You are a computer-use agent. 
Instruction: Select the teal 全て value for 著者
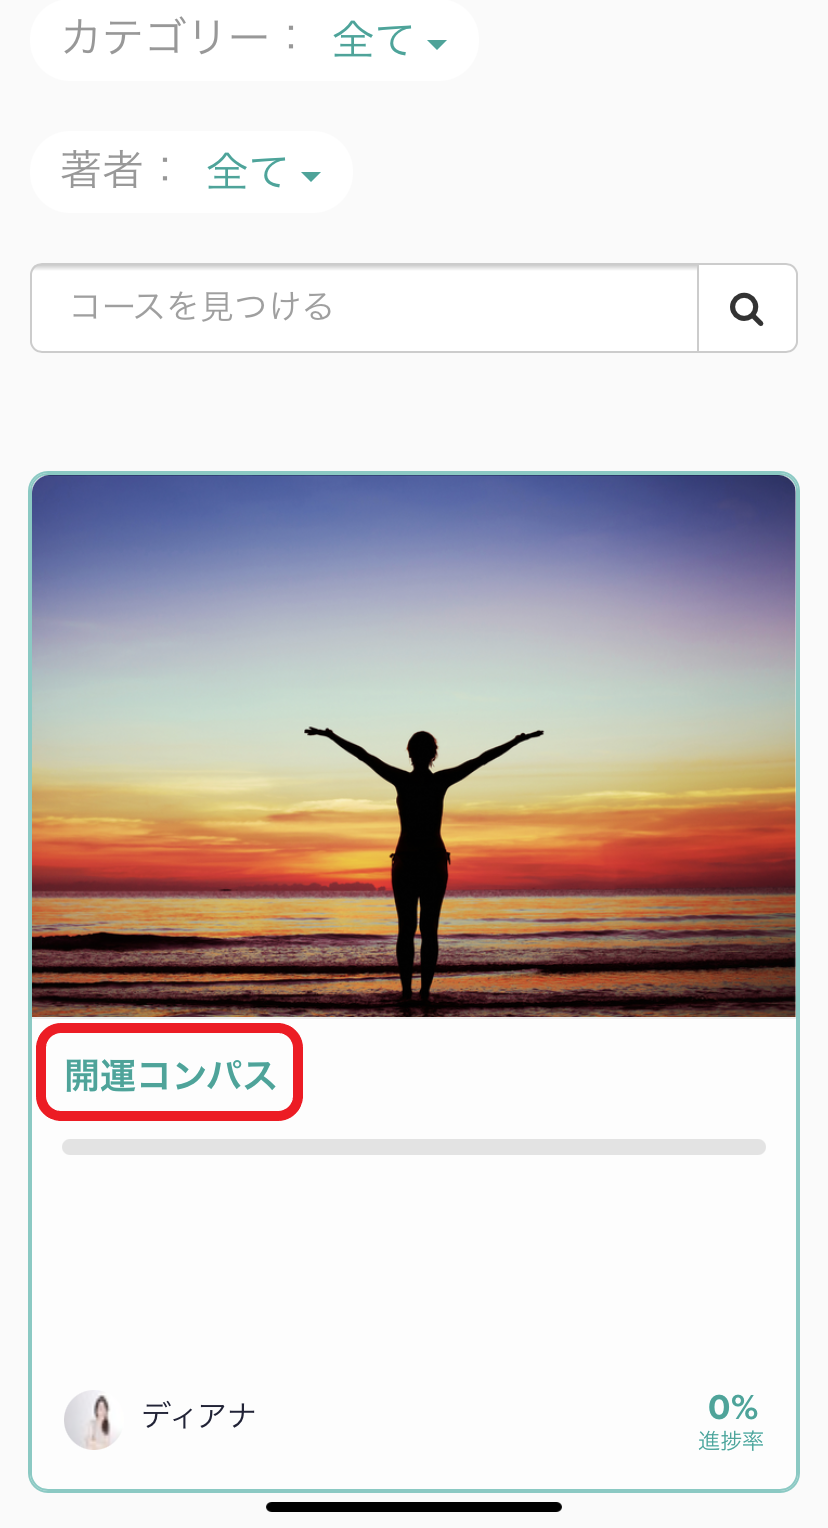(247, 173)
